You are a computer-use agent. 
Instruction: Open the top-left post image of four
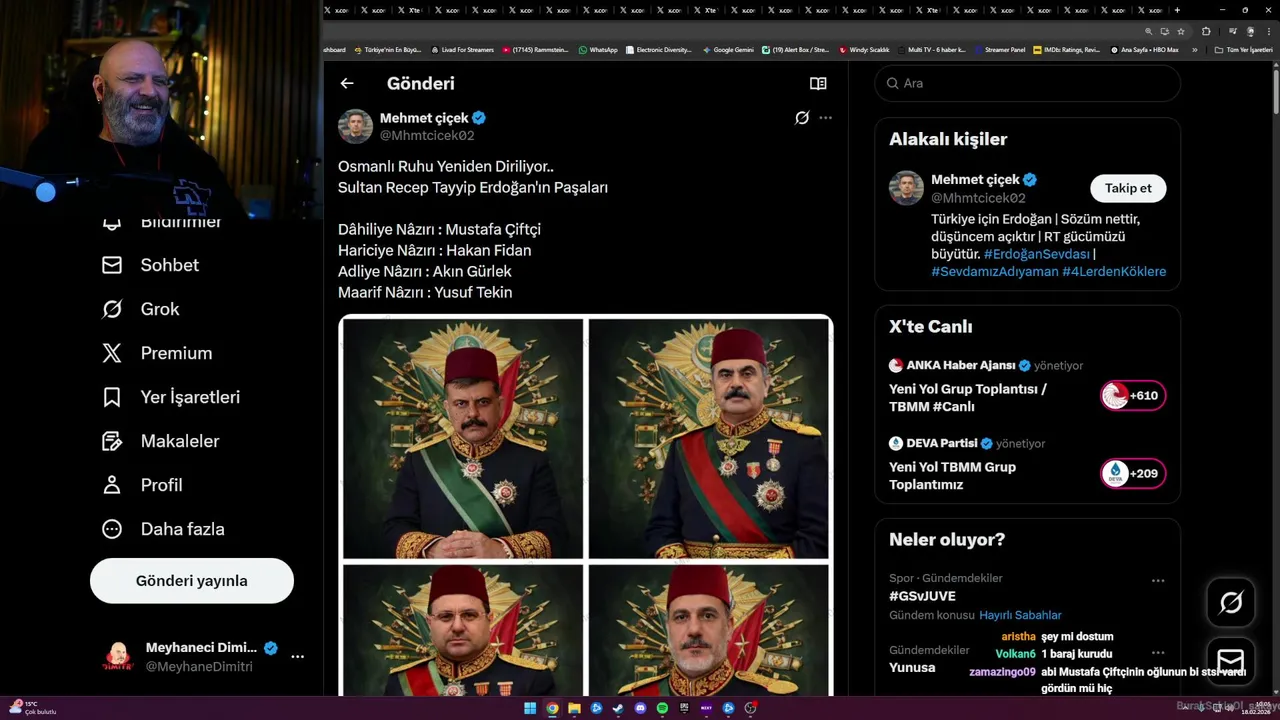coord(463,439)
